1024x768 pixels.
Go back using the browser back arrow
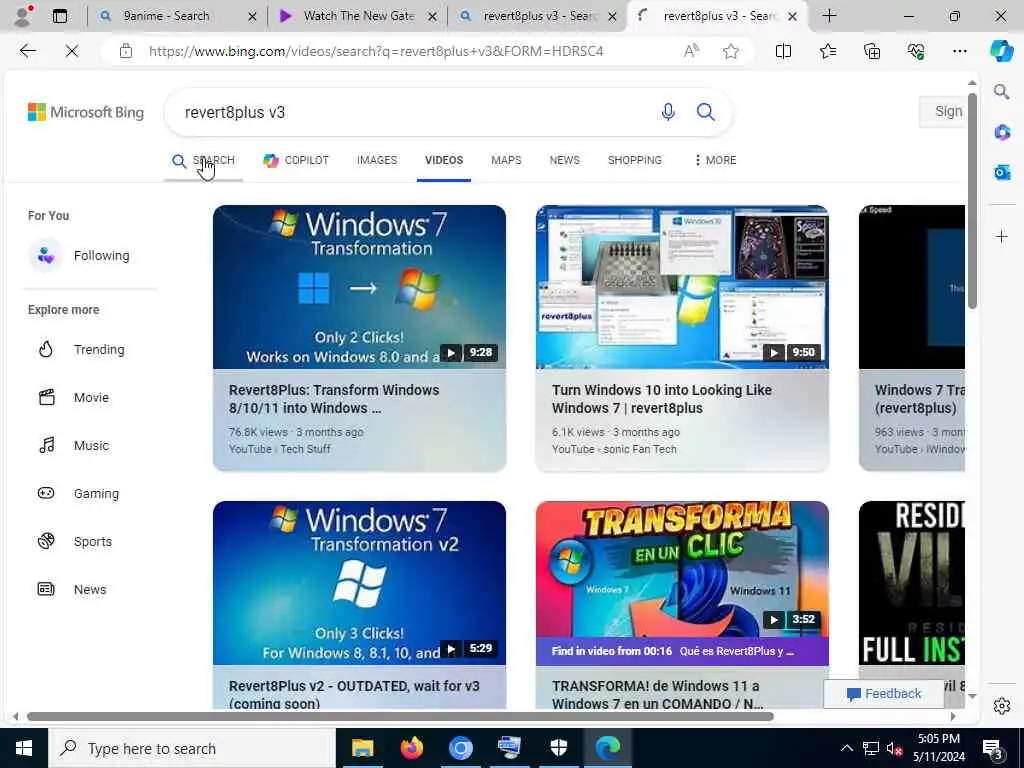click(x=27, y=51)
